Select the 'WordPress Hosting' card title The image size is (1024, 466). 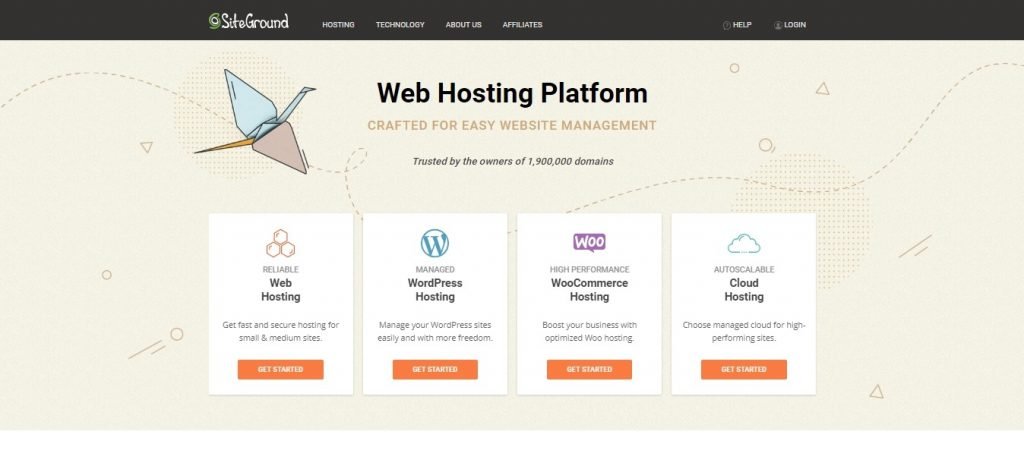click(435, 290)
